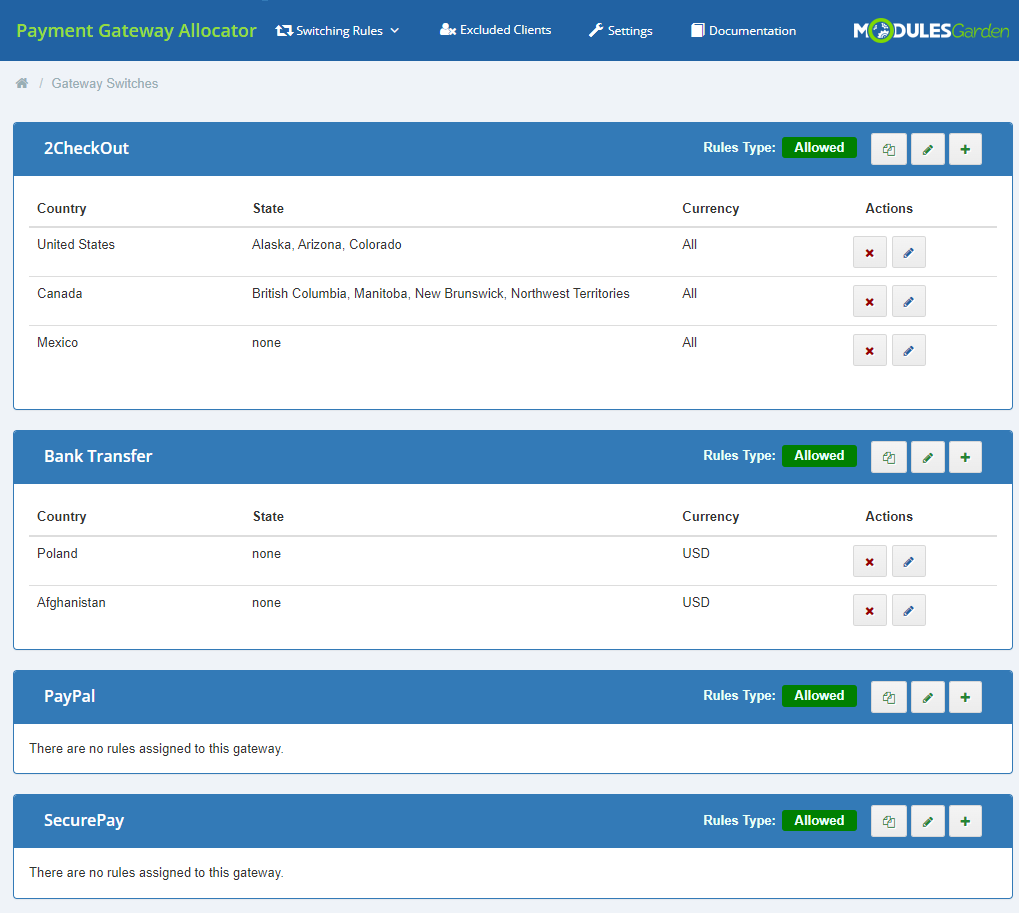Edit the Mexico rule

pyautogui.click(x=909, y=350)
